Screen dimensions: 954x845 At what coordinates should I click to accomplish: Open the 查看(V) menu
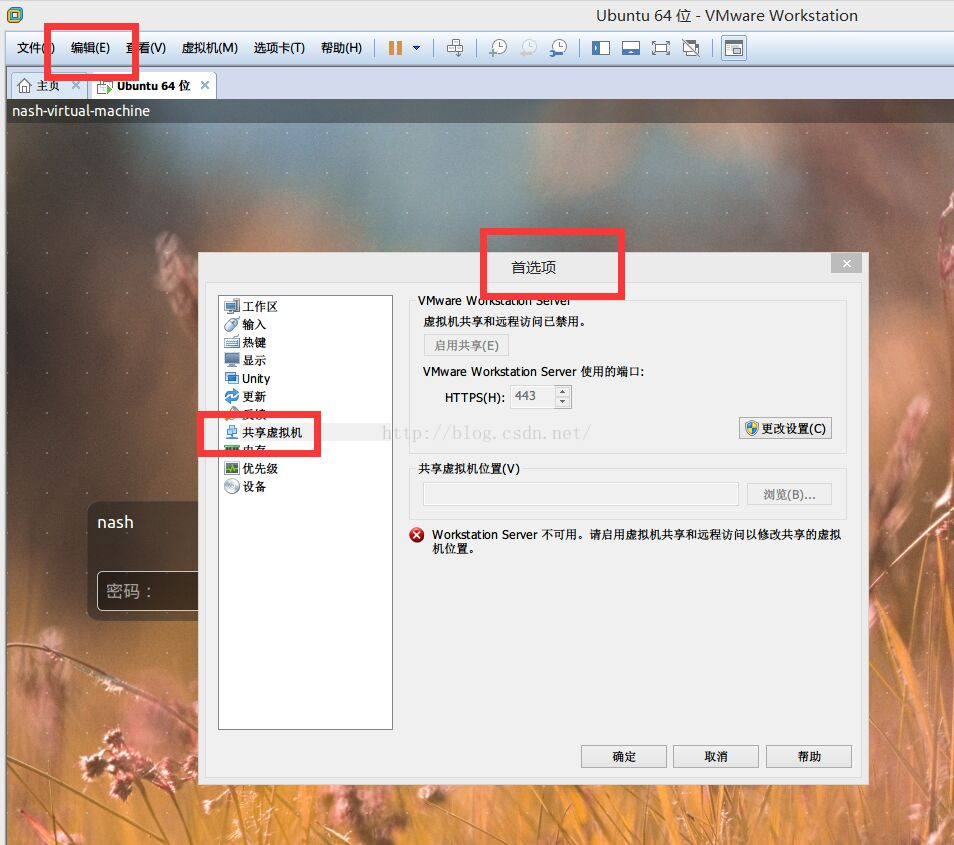pos(146,47)
